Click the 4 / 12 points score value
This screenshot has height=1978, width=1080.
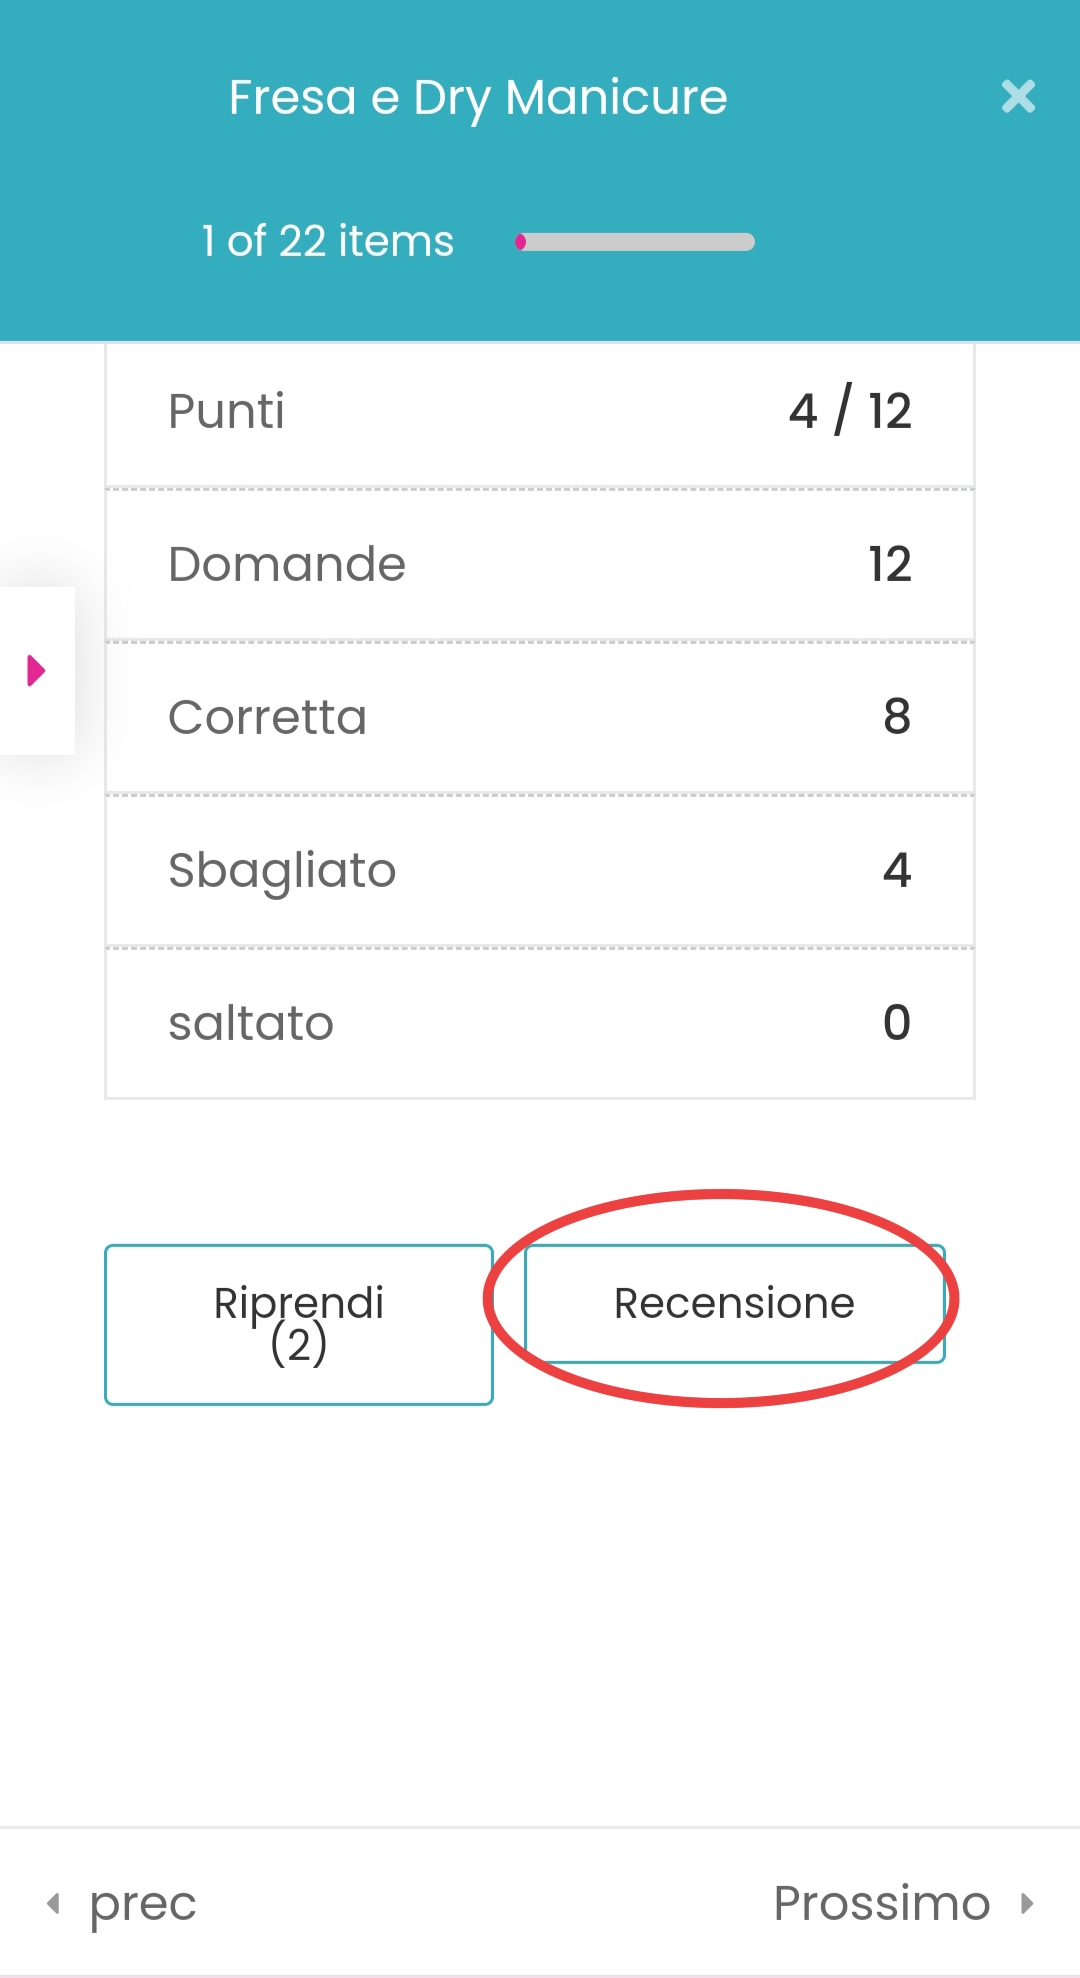click(850, 411)
